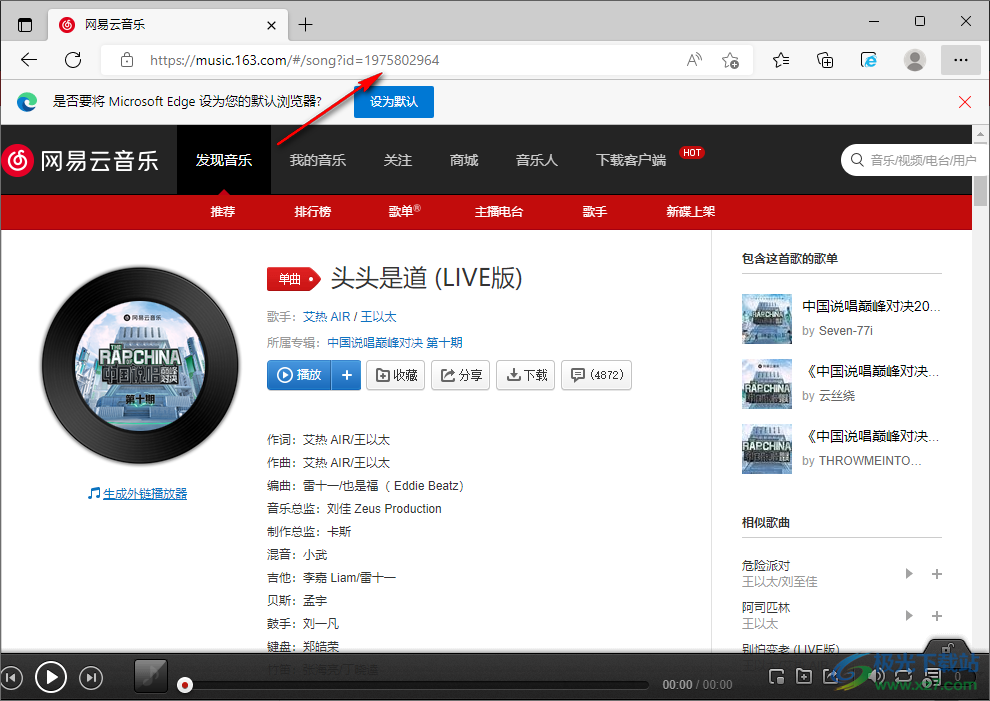Open browser favorites via star list icon
990x701 pixels.
click(x=780, y=60)
